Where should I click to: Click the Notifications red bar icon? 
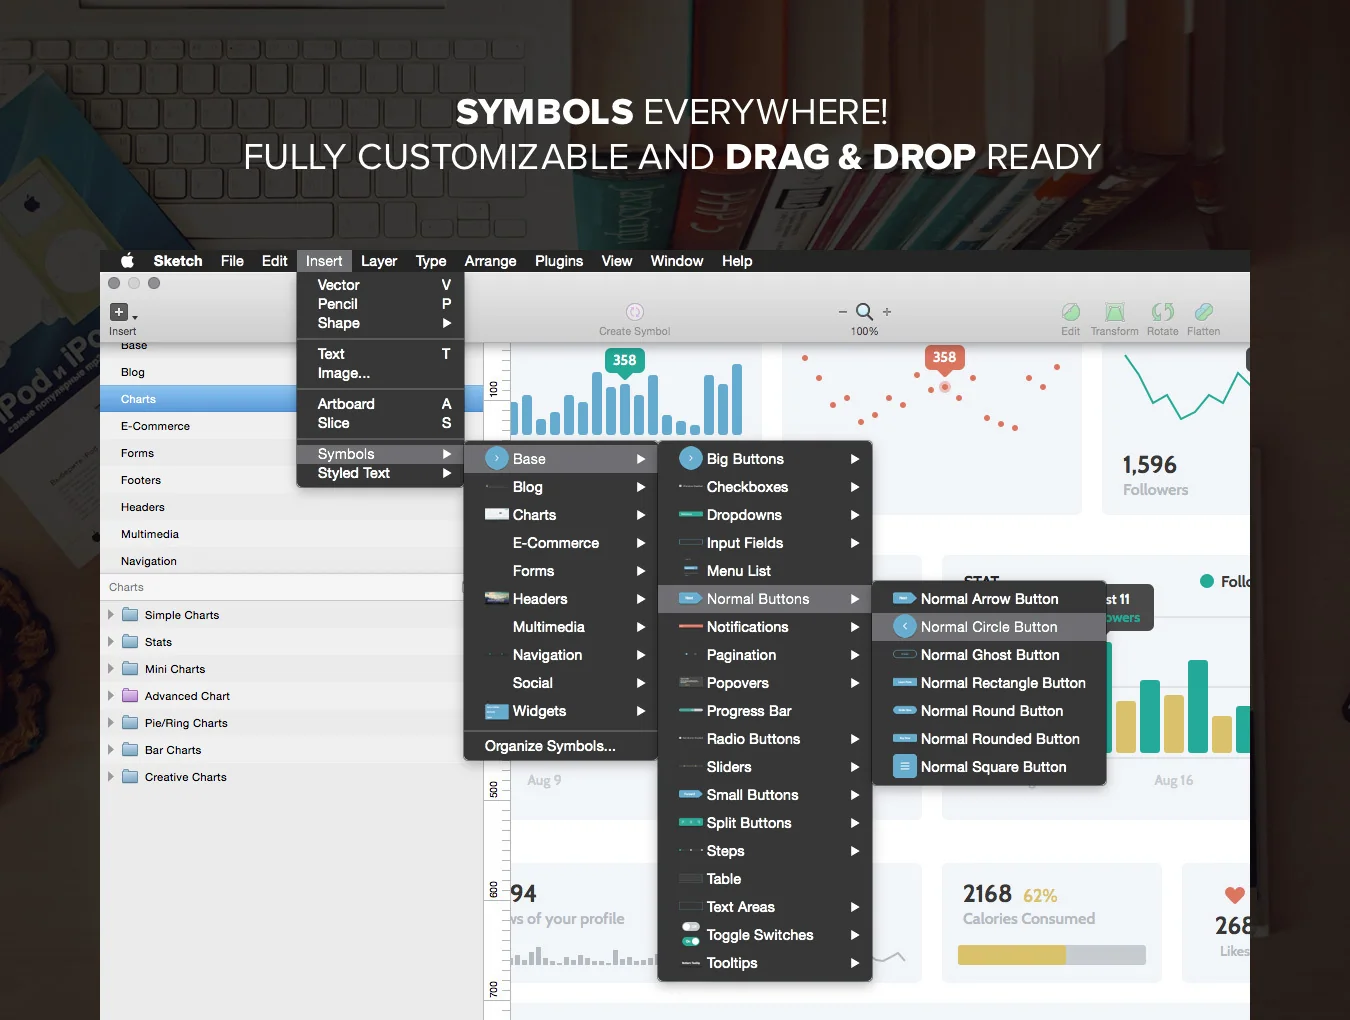click(691, 626)
